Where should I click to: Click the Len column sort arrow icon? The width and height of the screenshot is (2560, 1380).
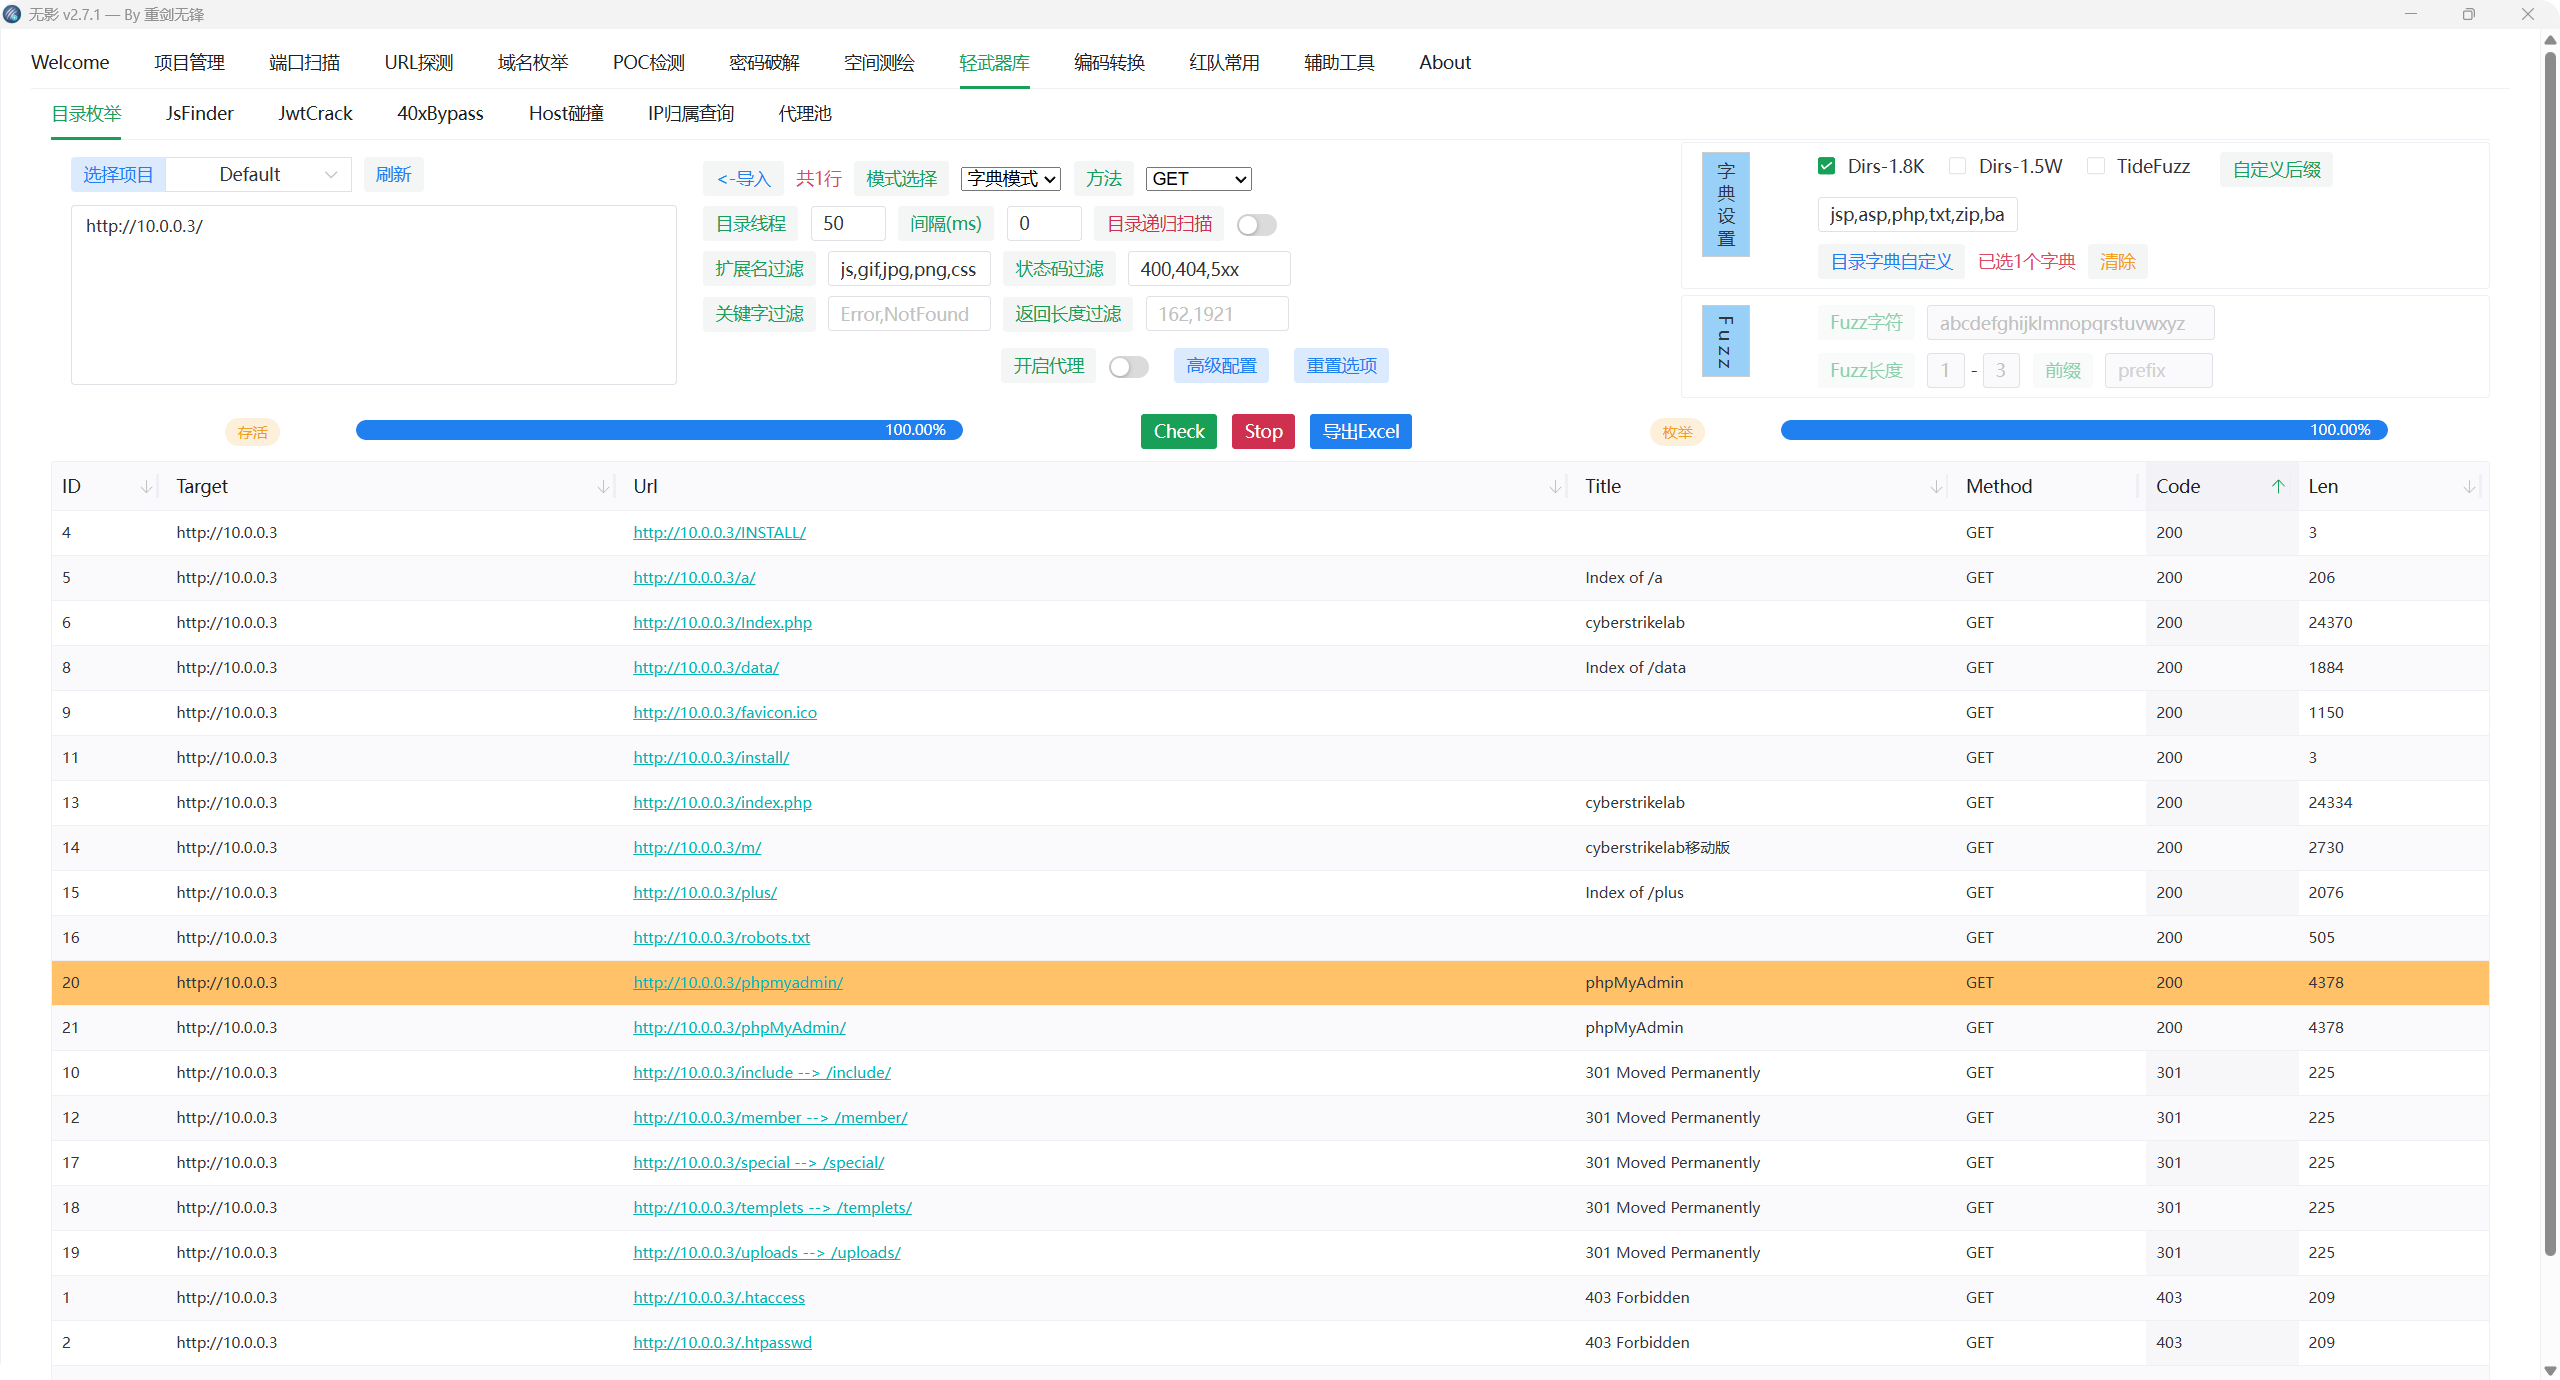pyautogui.click(x=2469, y=487)
